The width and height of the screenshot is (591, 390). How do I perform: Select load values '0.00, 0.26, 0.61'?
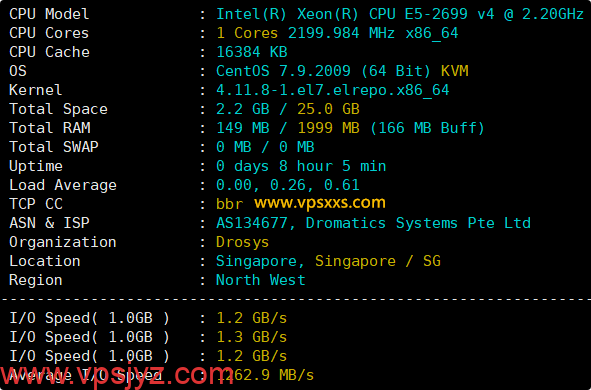(x=288, y=185)
